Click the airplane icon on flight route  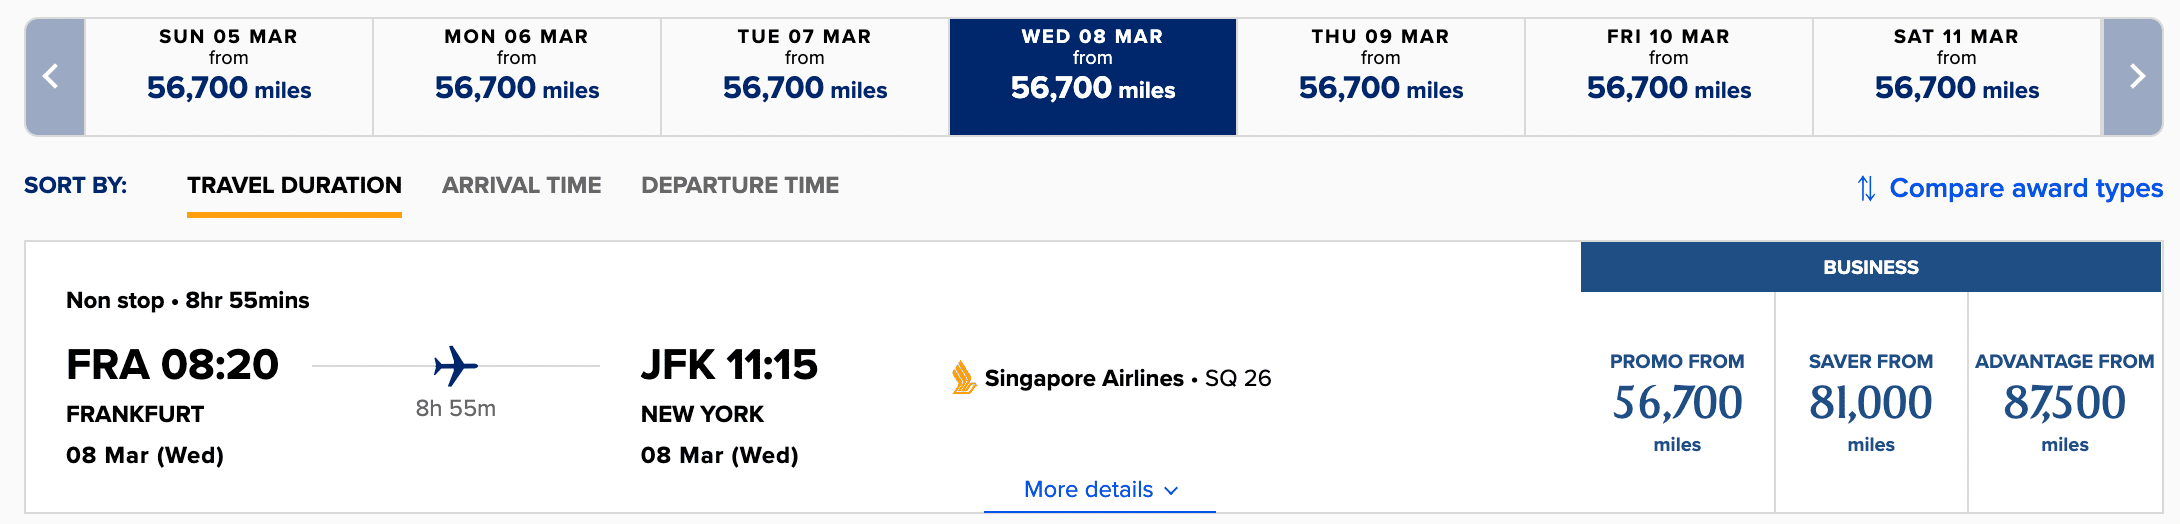[x=455, y=366]
